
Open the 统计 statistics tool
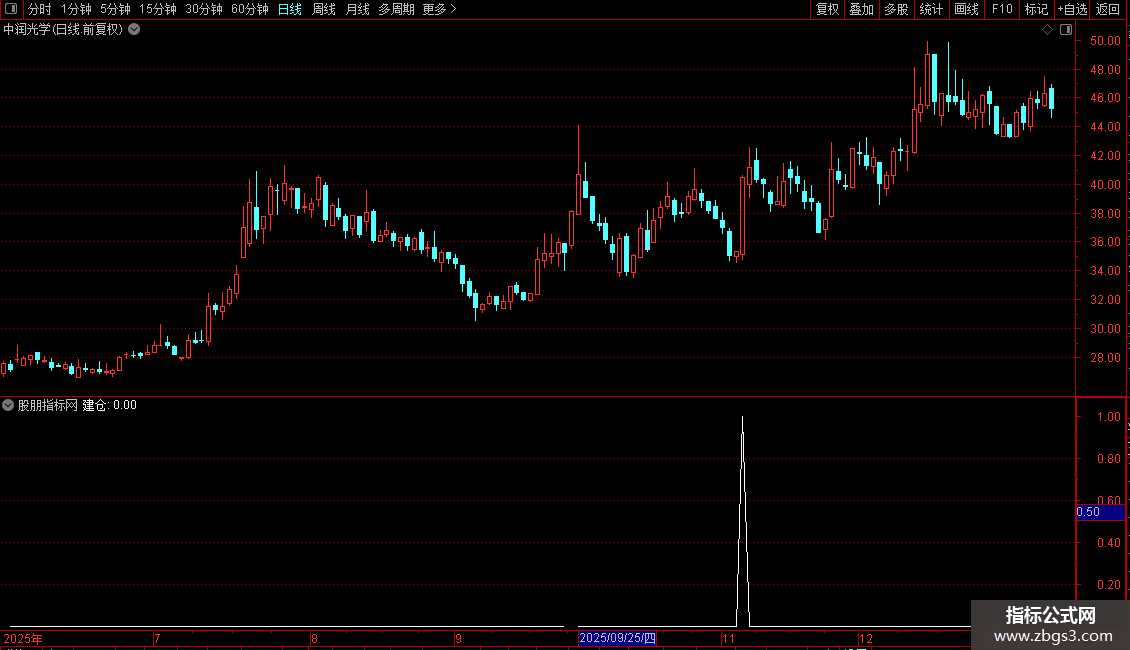[931, 9]
